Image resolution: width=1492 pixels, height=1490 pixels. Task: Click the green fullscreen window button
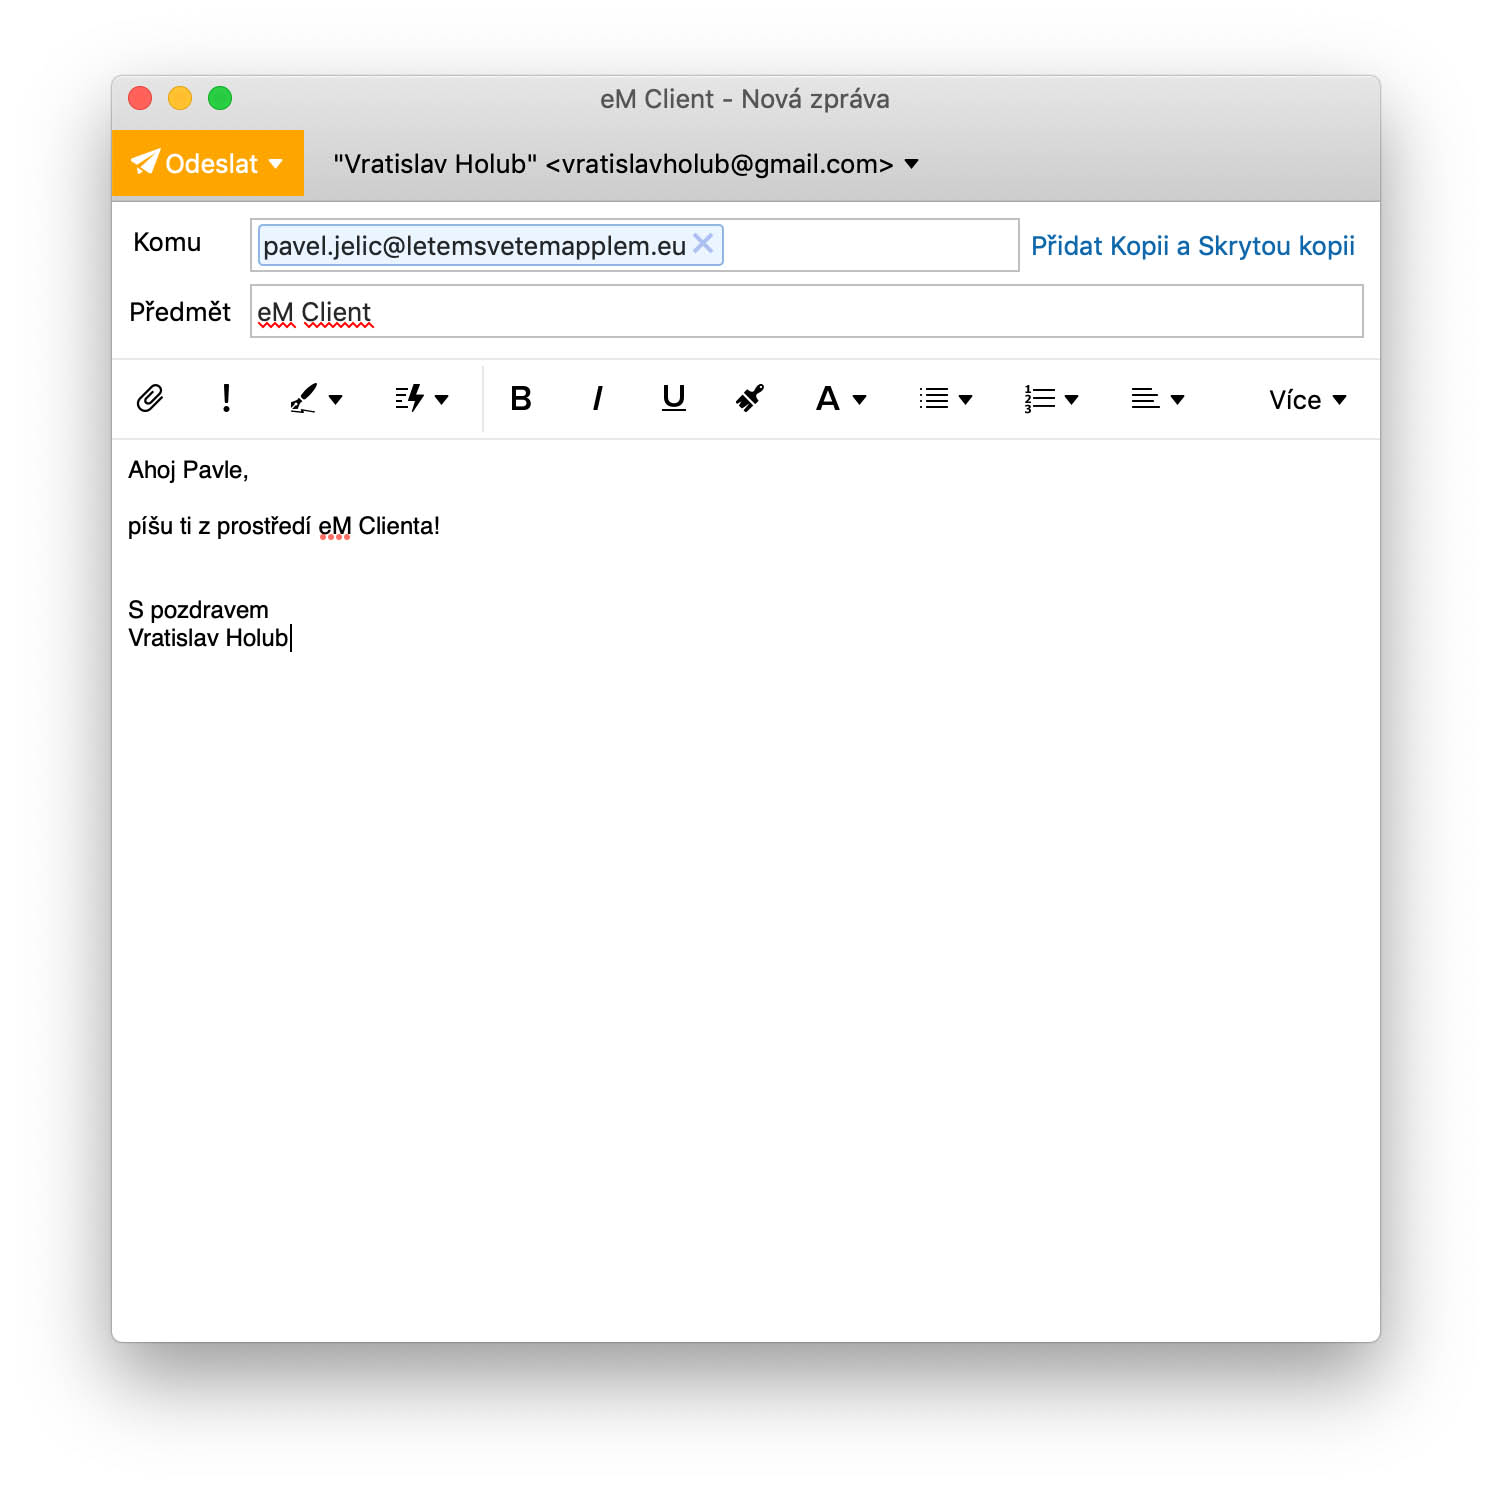220,98
